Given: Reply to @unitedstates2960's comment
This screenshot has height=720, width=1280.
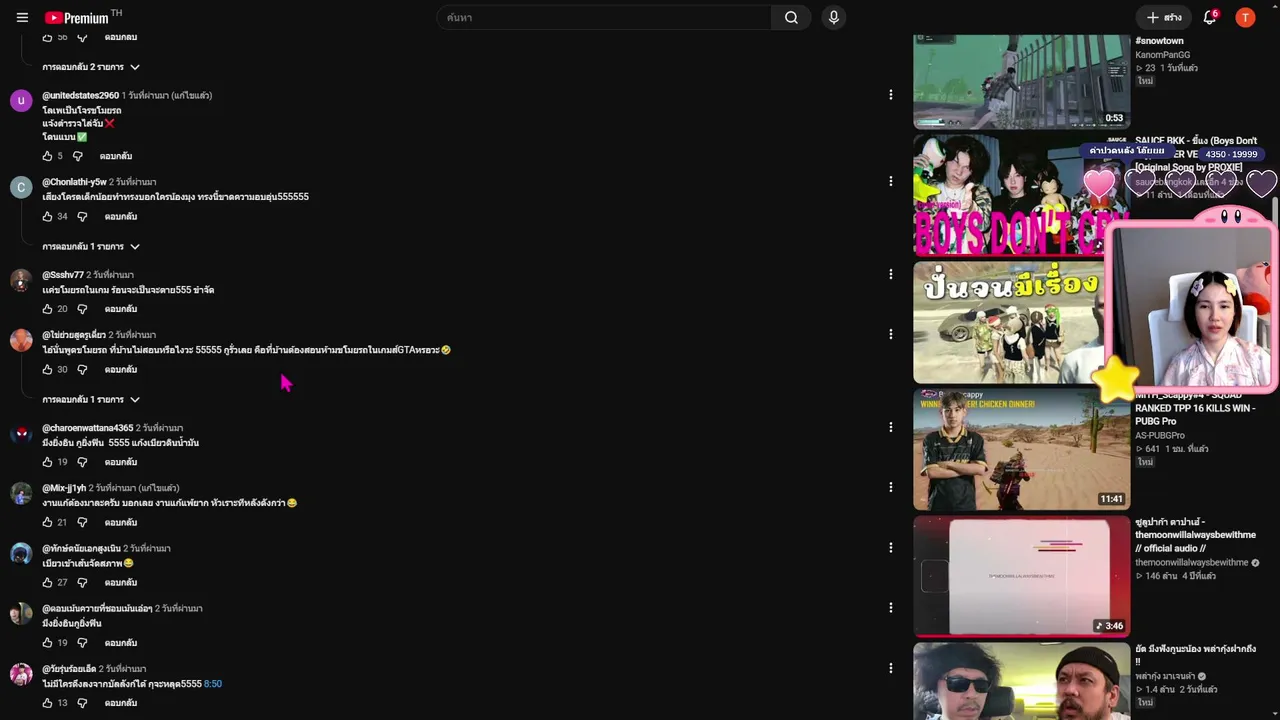Looking at the screenshot, I should [x=116, y=156].
